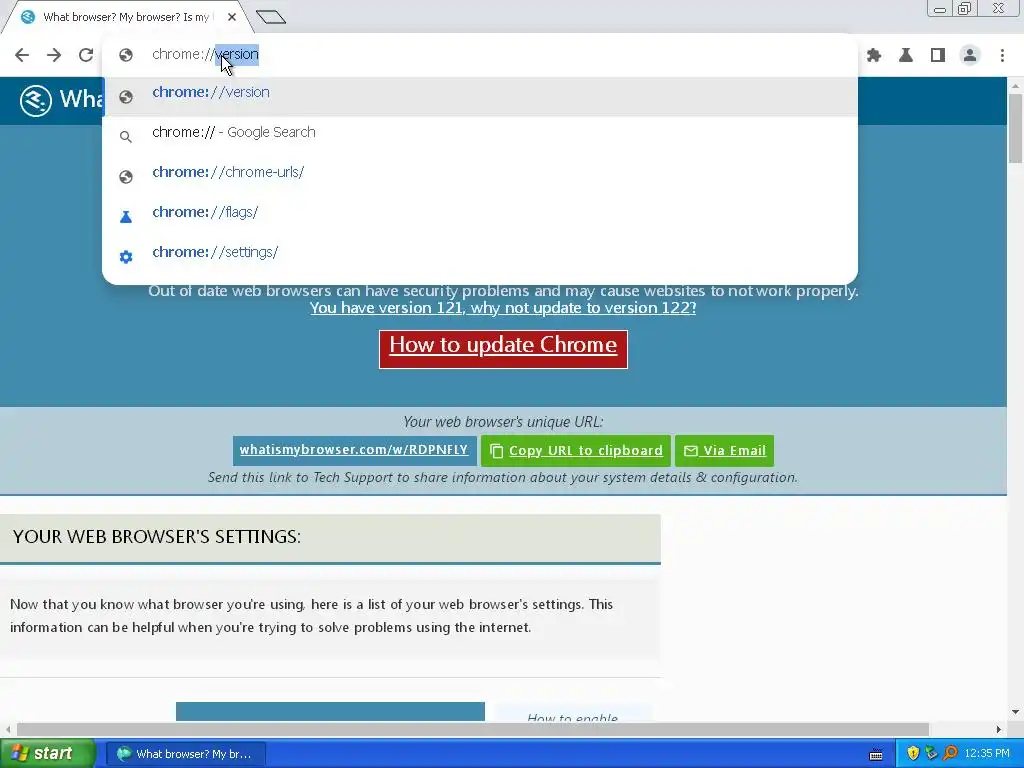Select the What browser taskbar item

pos(185,754)
